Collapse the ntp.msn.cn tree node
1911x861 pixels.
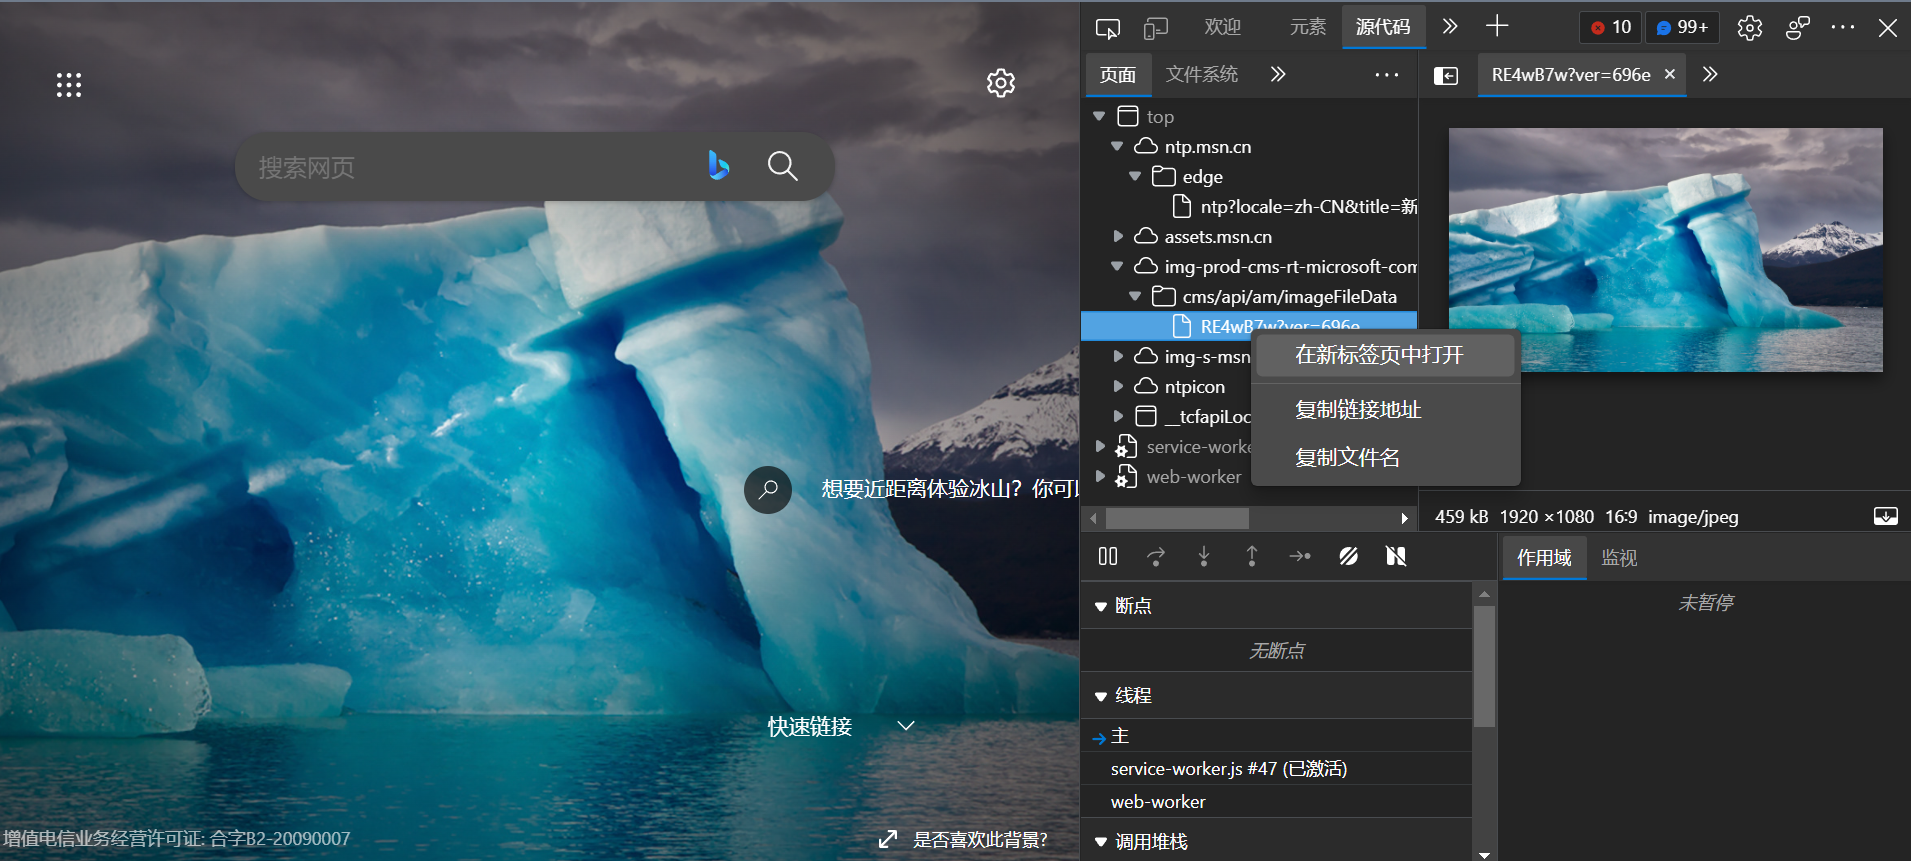[1117, 147]
